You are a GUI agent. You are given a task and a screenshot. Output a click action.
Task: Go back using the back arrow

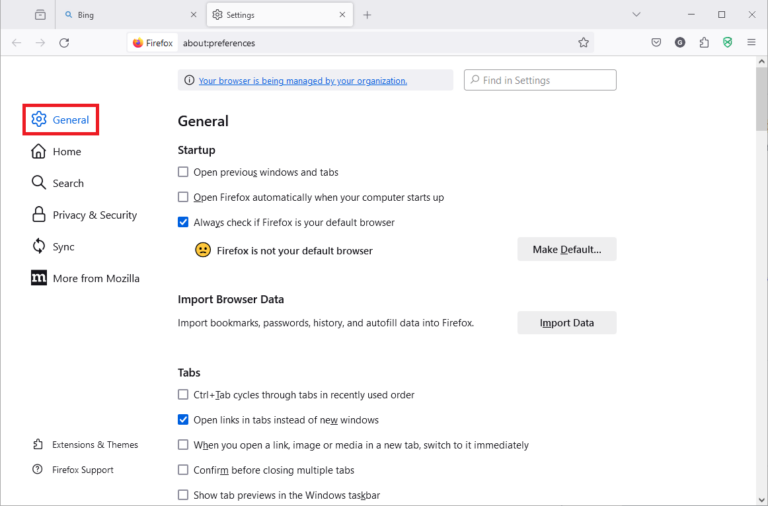pyautogui.click(x=17, y=43)
